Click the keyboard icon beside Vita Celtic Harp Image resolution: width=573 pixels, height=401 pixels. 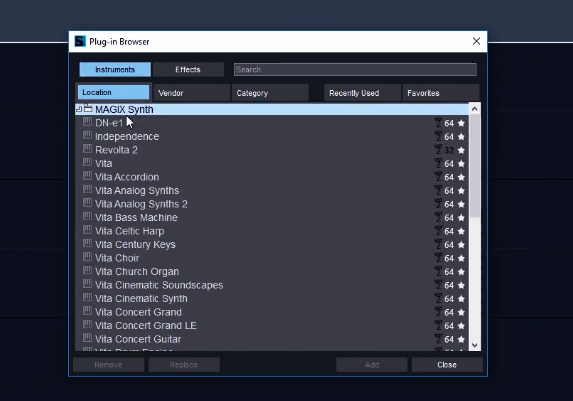[87, 230]
